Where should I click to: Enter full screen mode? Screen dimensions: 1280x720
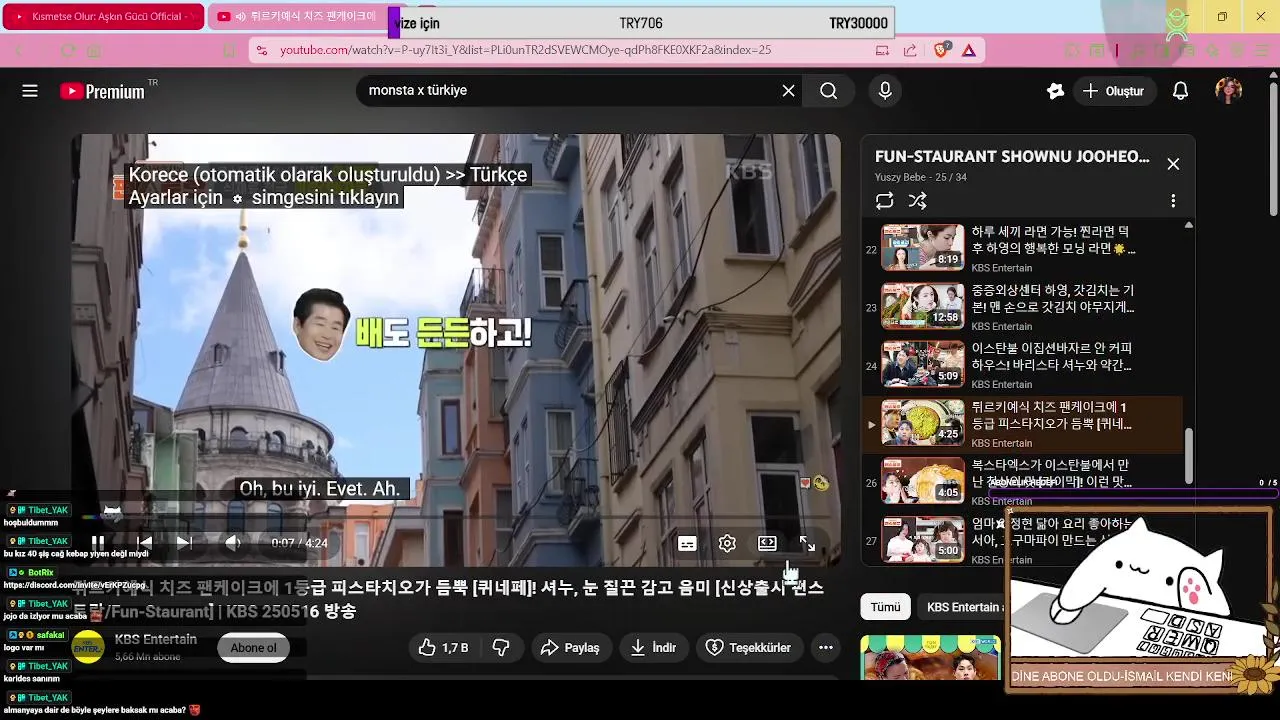pyautogui.click(x=807, y=543)
